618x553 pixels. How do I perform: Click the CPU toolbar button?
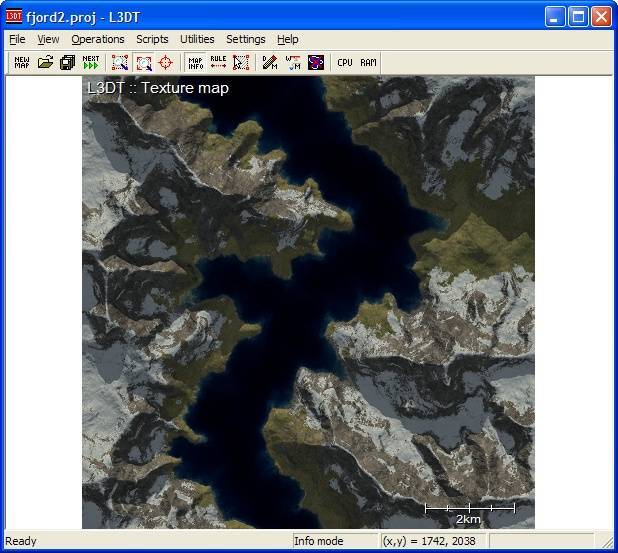coord(345,62)
